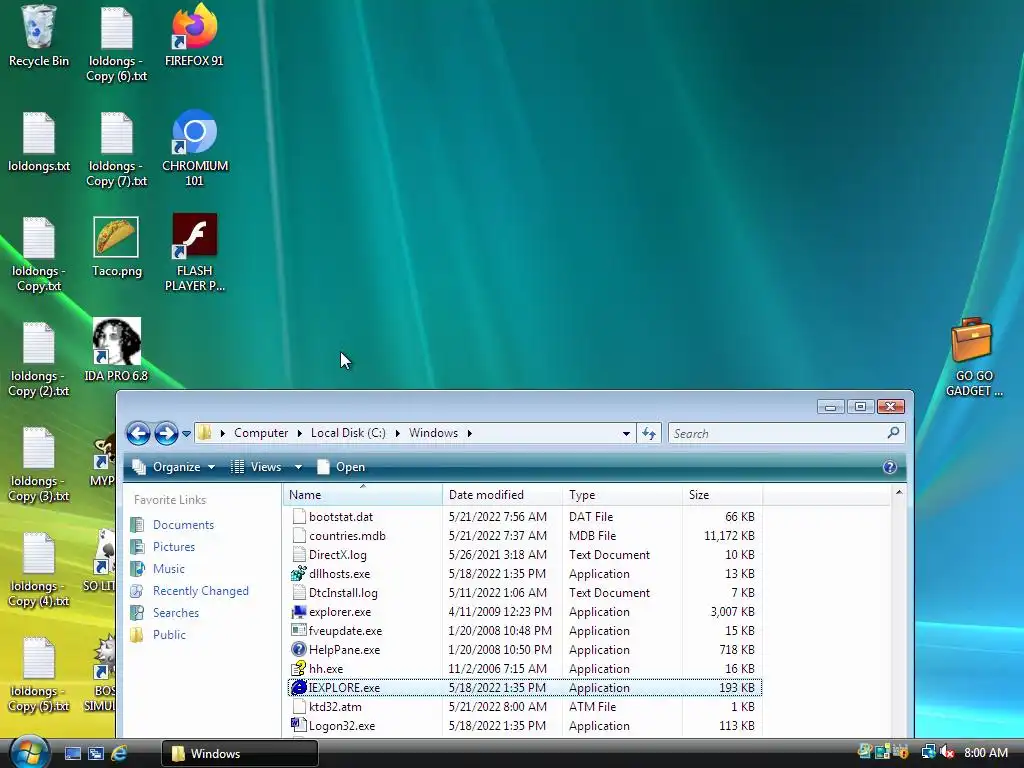Image resolution: width=1024 pixels, height=768 pixels.
Task: Click the Windows taskbar button
Action: tap(240, 753)
